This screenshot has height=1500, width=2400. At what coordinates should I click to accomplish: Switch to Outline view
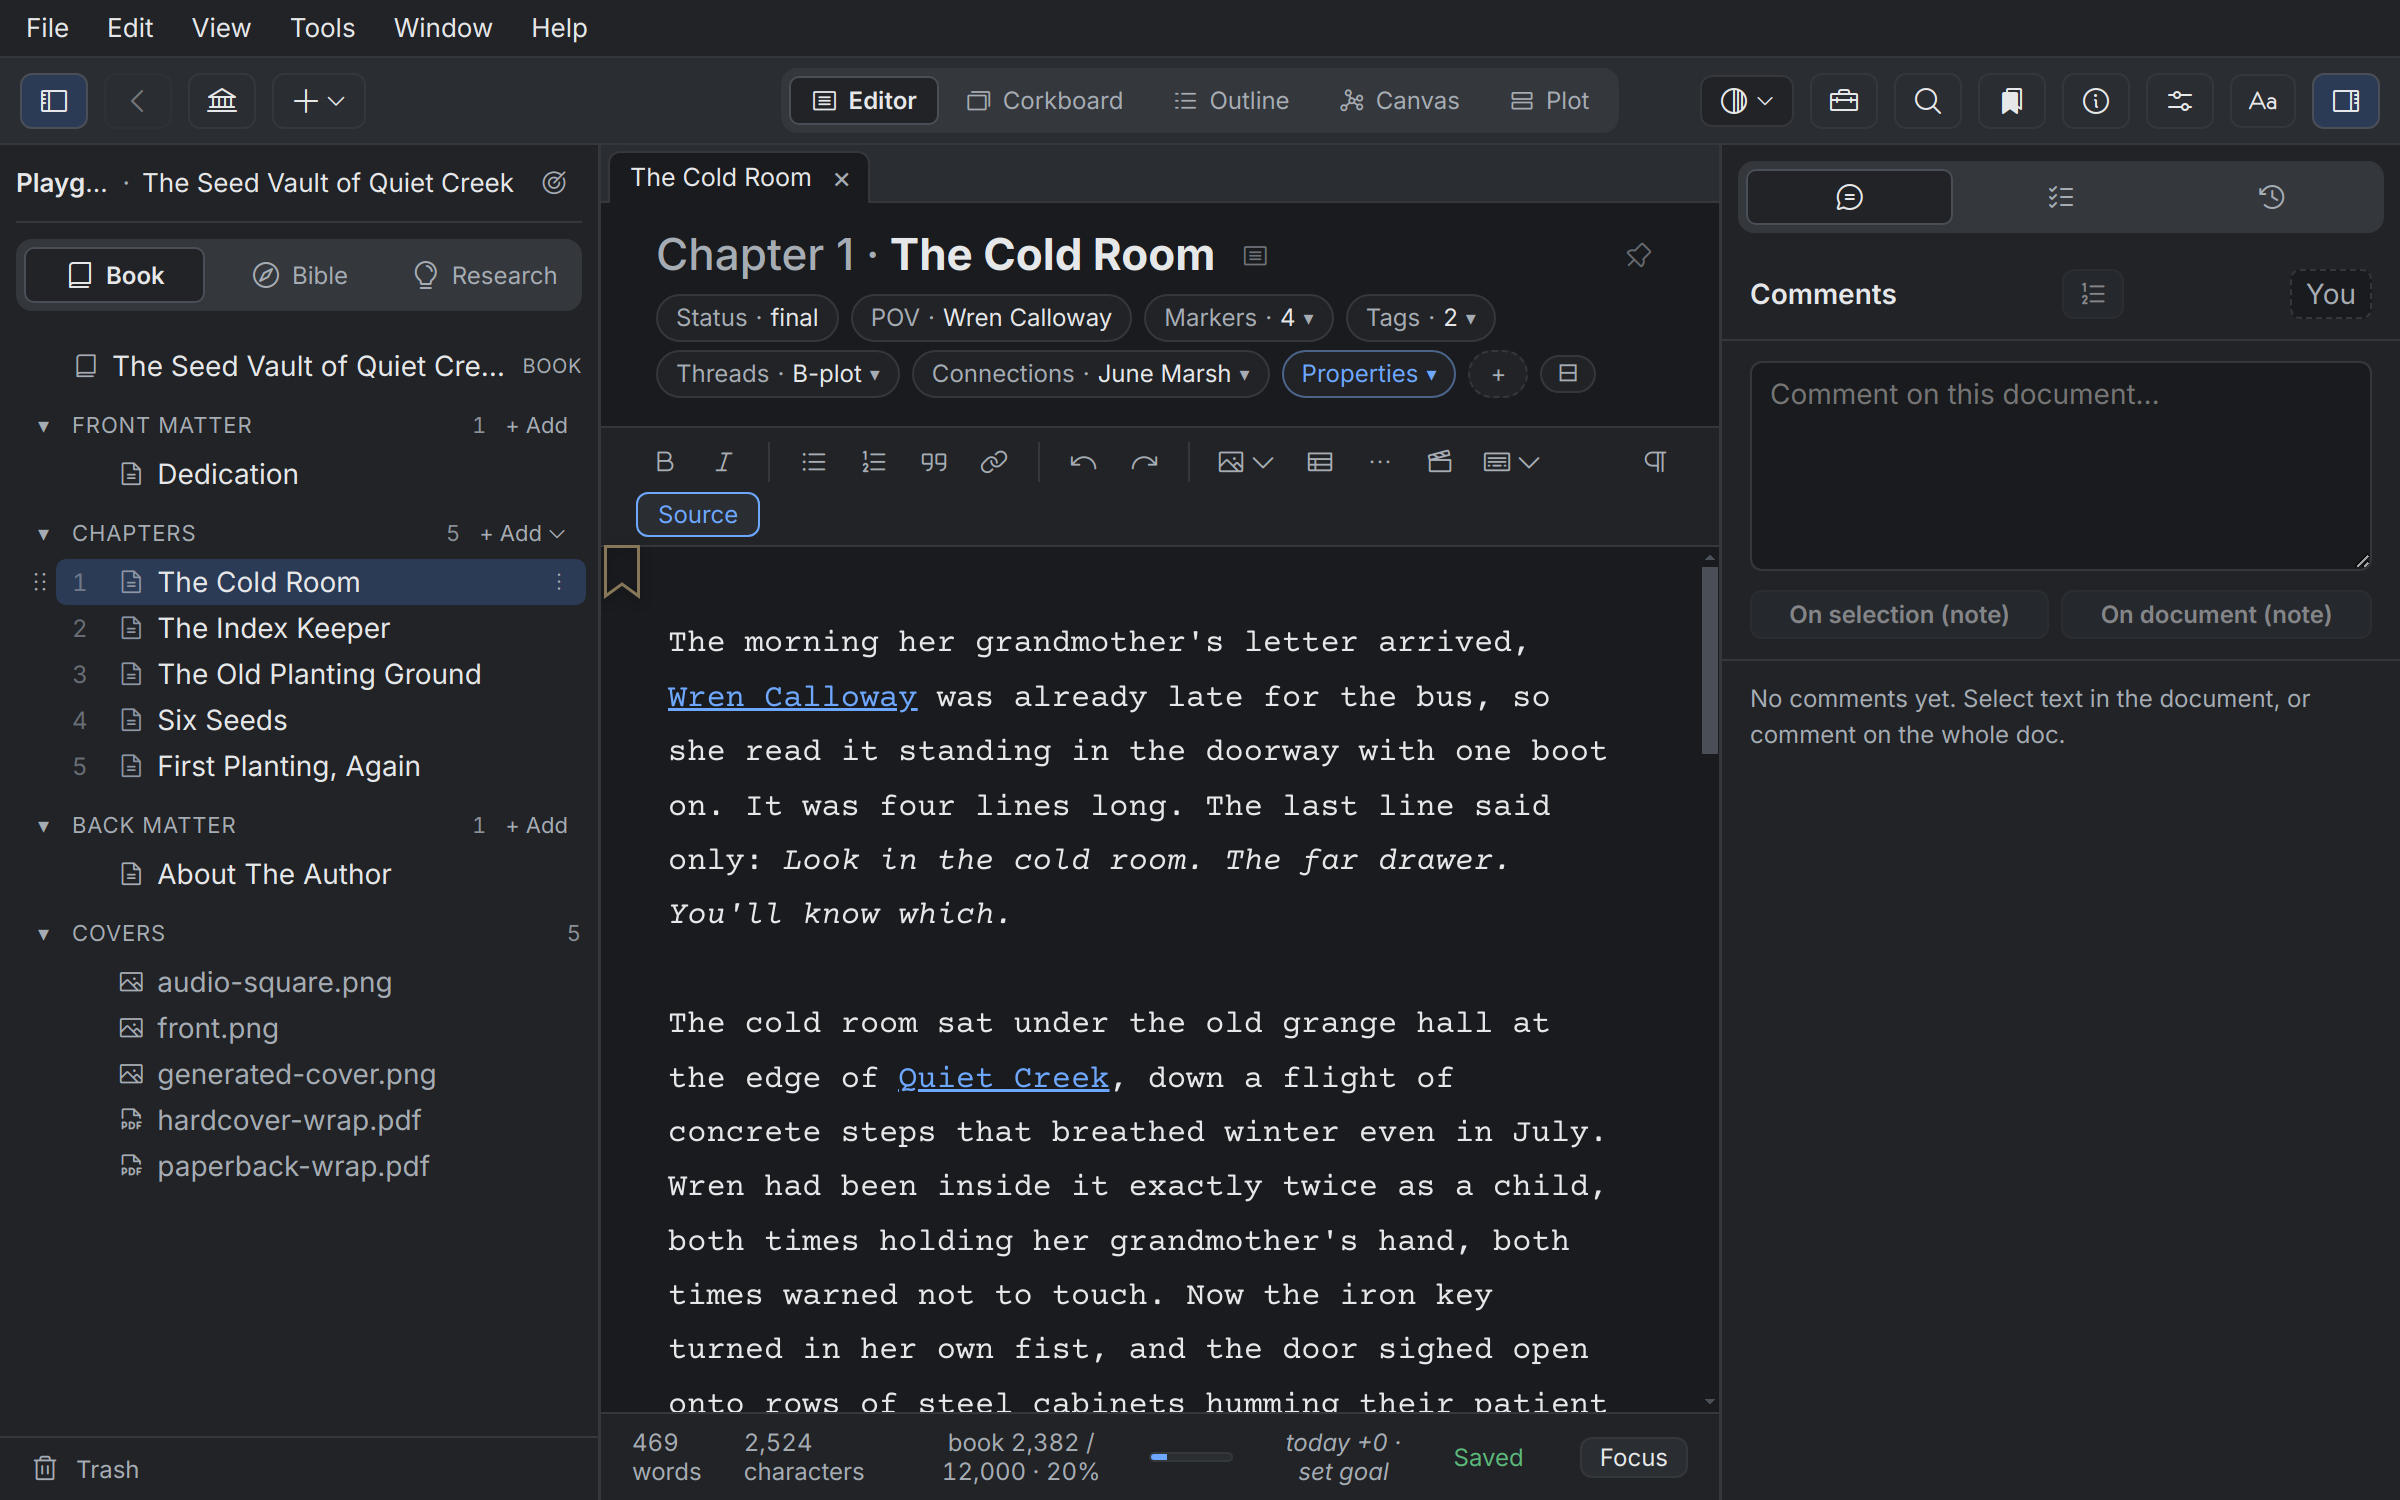pyautogui.click(x=1231, y=101)
